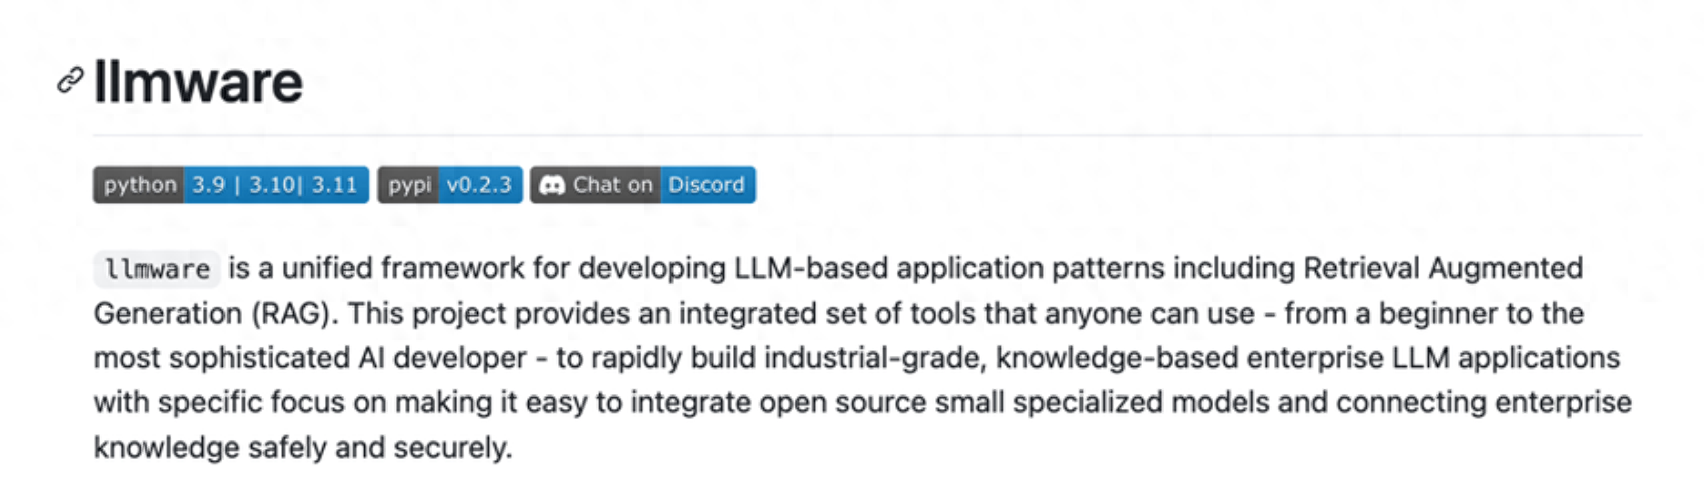Click the anchor link icon beside llmware heading
Image resolution: width=1704 pixels, height=500 pixels.
pyautogui.click(x=69, y=81)
